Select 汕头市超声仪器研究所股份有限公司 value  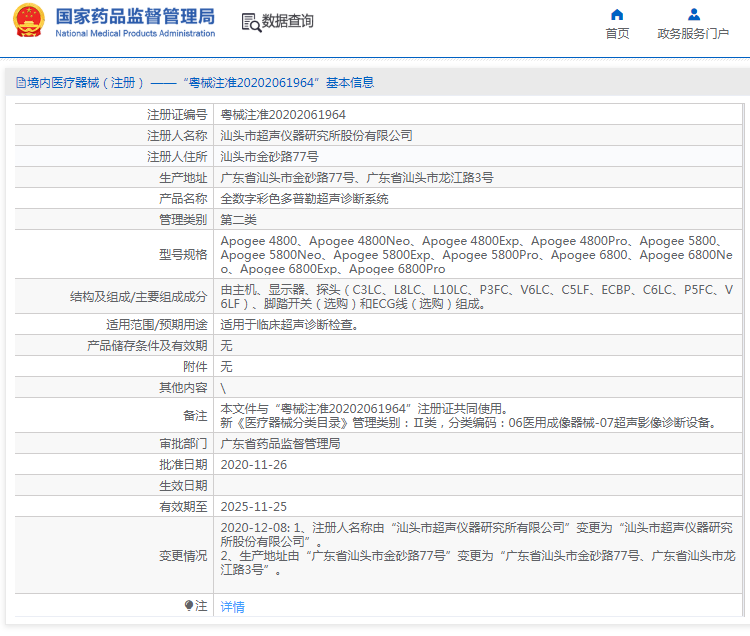[x=316, y=136]
